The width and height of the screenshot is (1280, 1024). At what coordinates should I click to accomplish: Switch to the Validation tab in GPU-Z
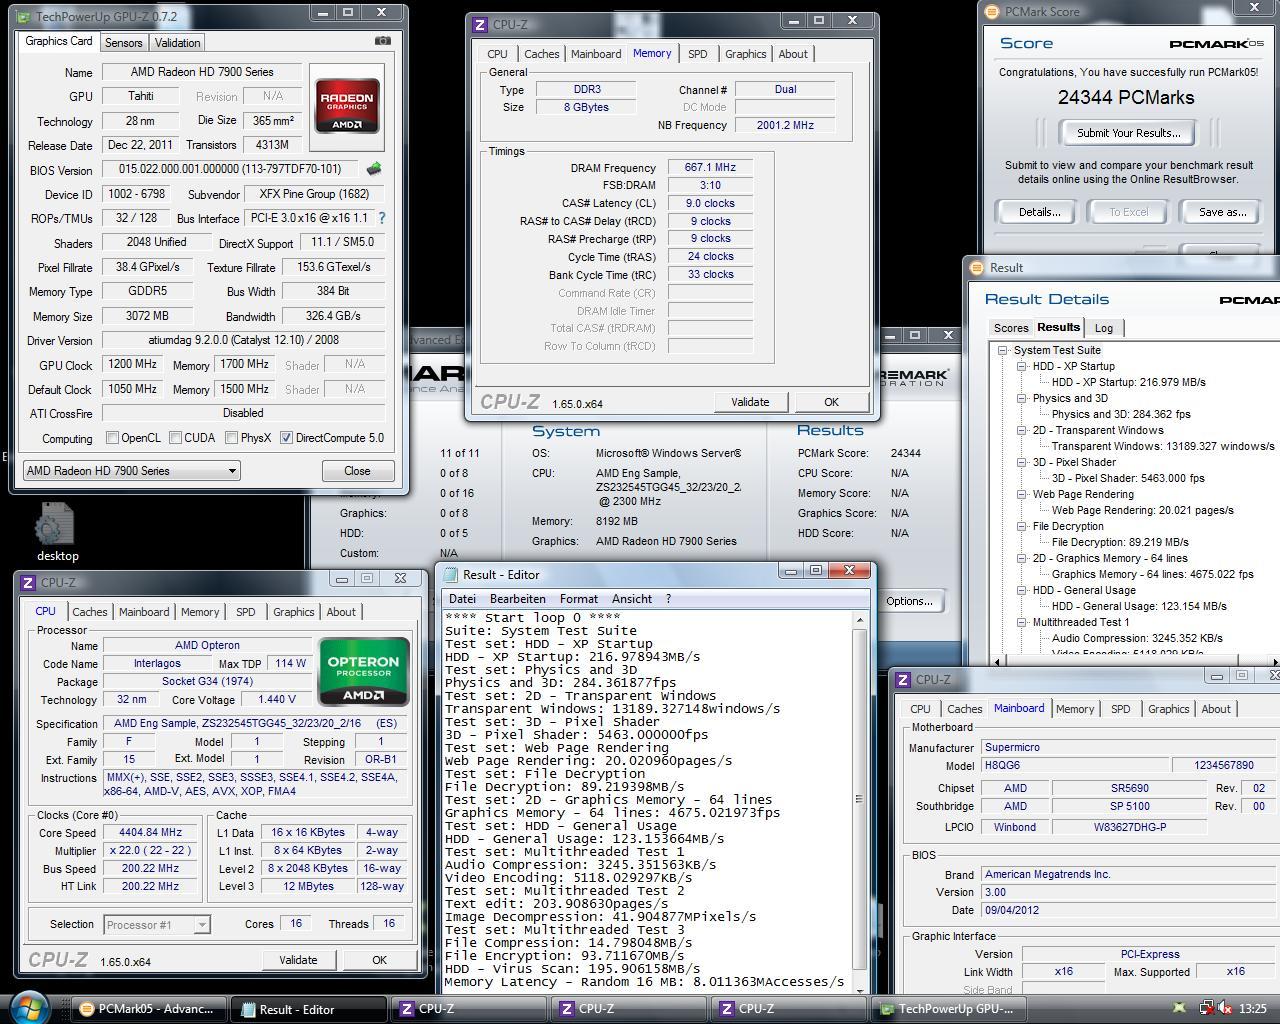(178, 43)
